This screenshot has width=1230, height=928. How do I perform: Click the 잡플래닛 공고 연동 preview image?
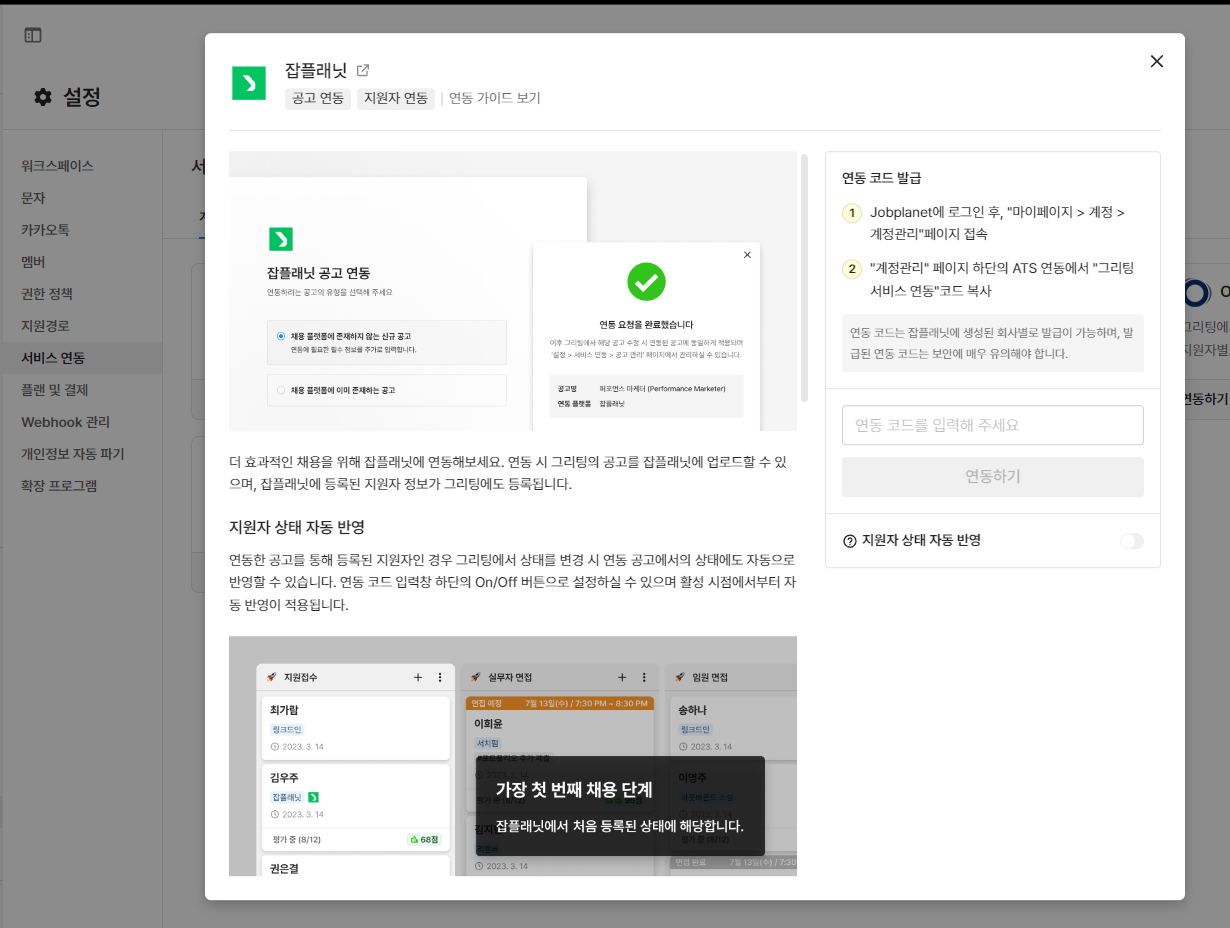tap(513, 291)
